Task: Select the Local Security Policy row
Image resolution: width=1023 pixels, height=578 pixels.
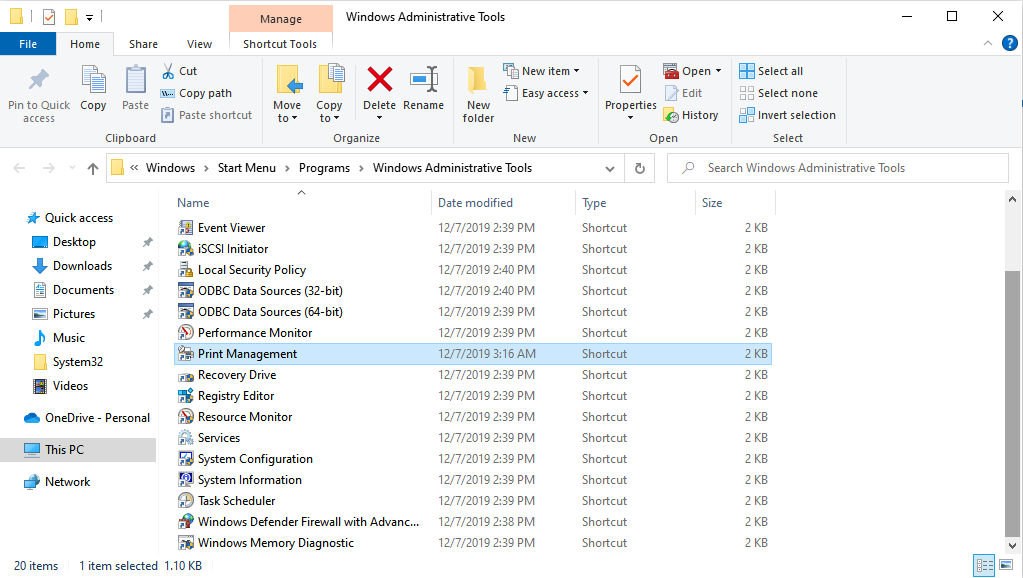Action: click(x=473, y=270)
